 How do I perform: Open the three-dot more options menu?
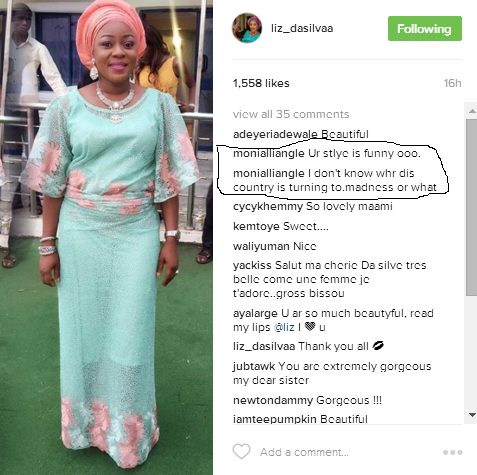452,452
